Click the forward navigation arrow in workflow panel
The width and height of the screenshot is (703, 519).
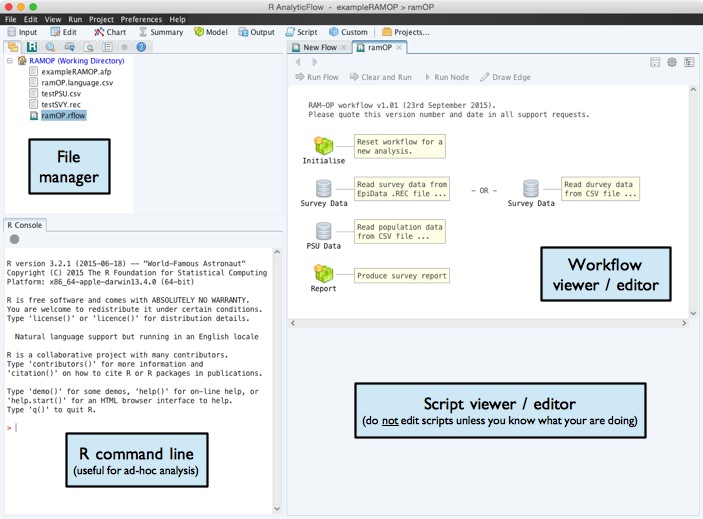click(314, 62)
